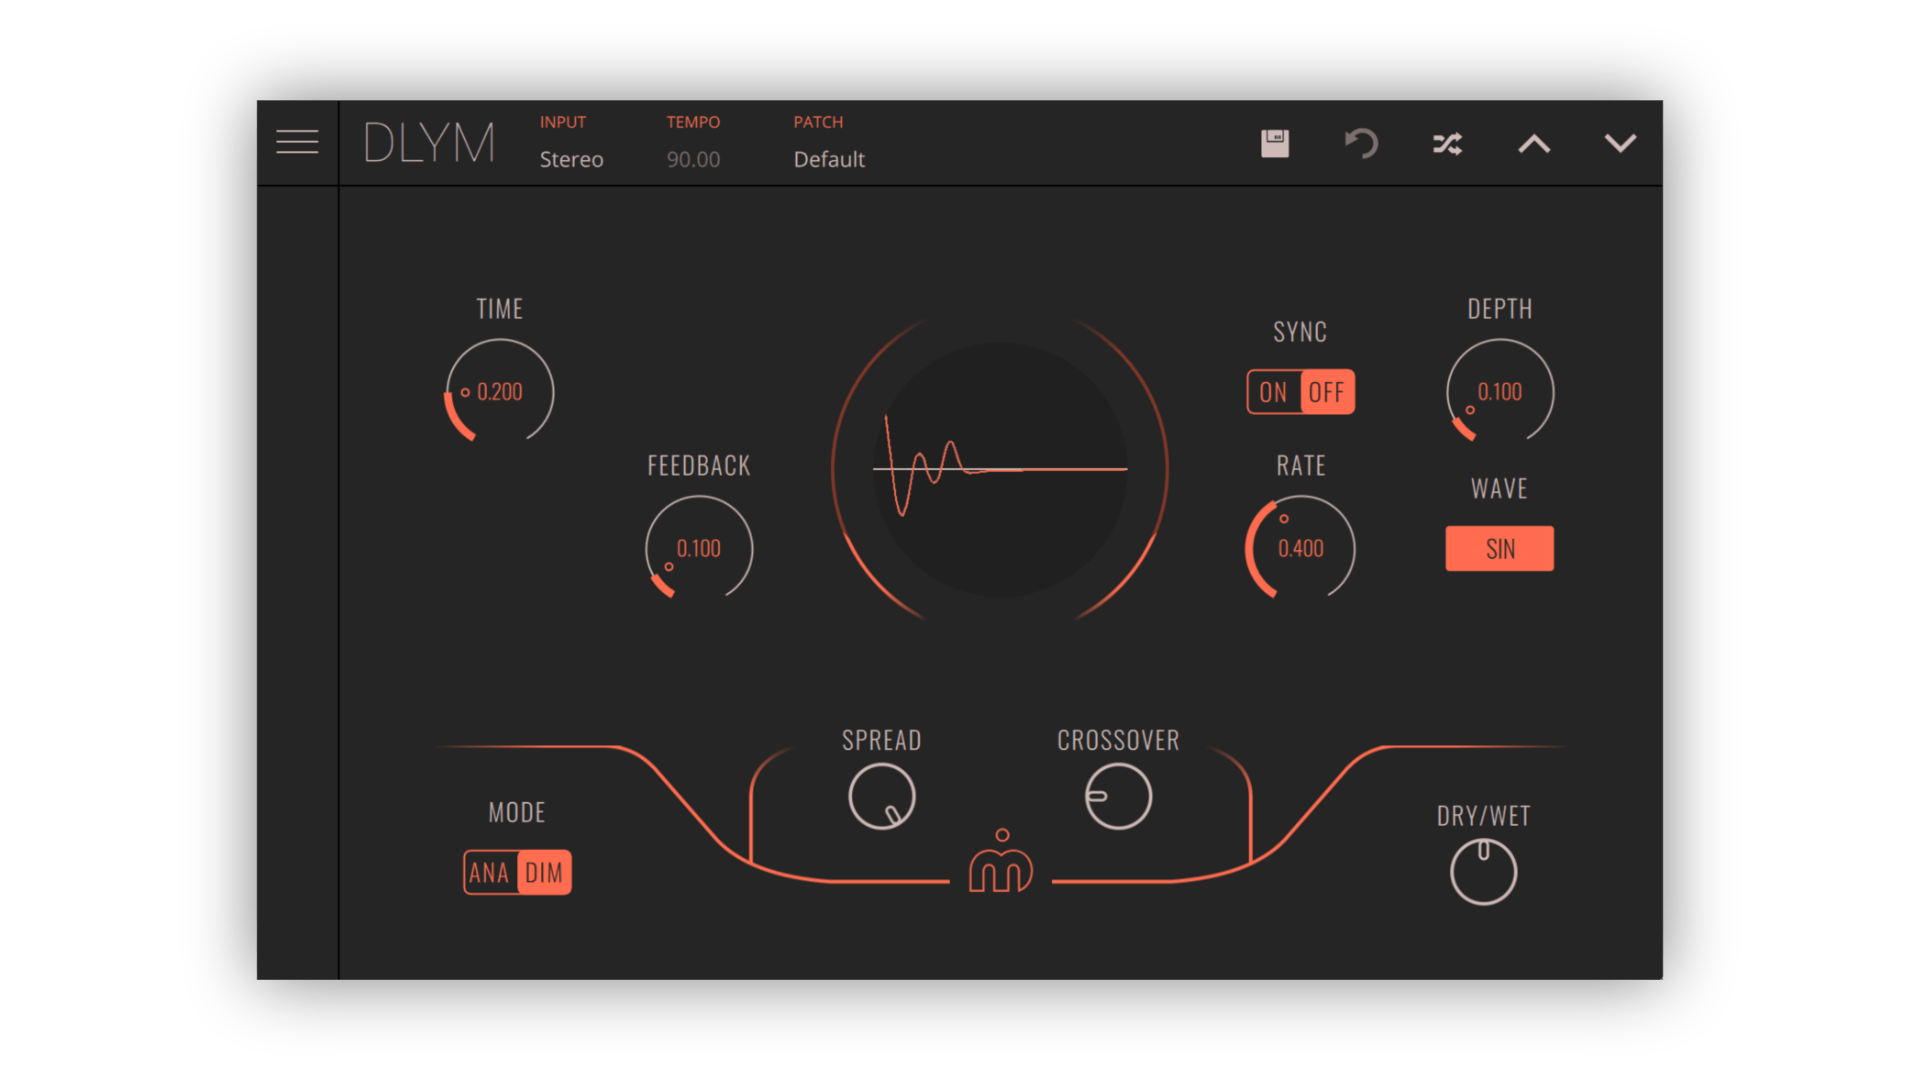Click the Time knob
The height and width of the screenshot is (1080, 1920).
click(x=499, y=392)
